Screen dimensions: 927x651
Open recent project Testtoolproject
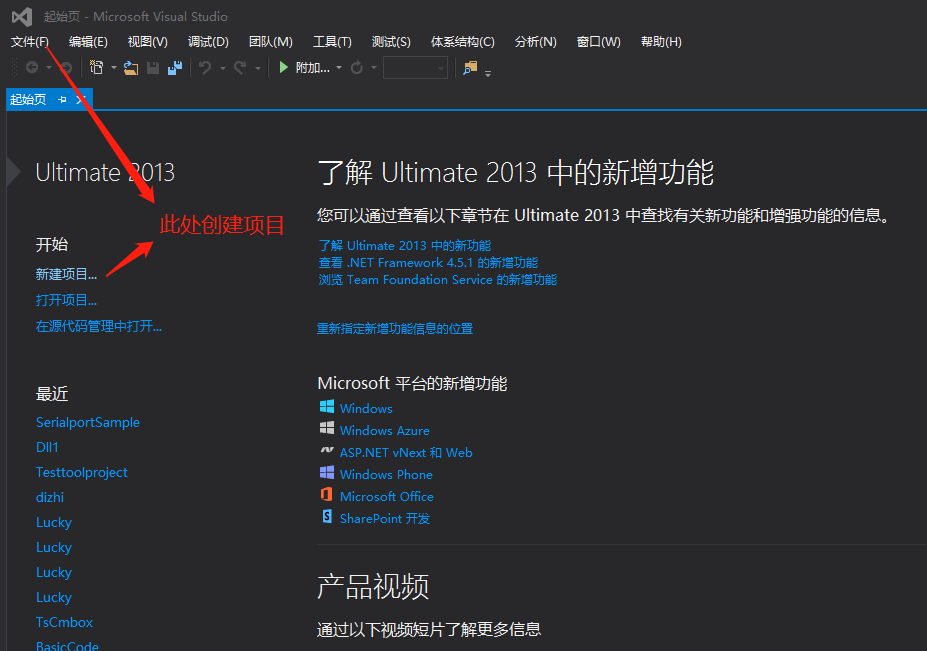[x=82, y=472]
